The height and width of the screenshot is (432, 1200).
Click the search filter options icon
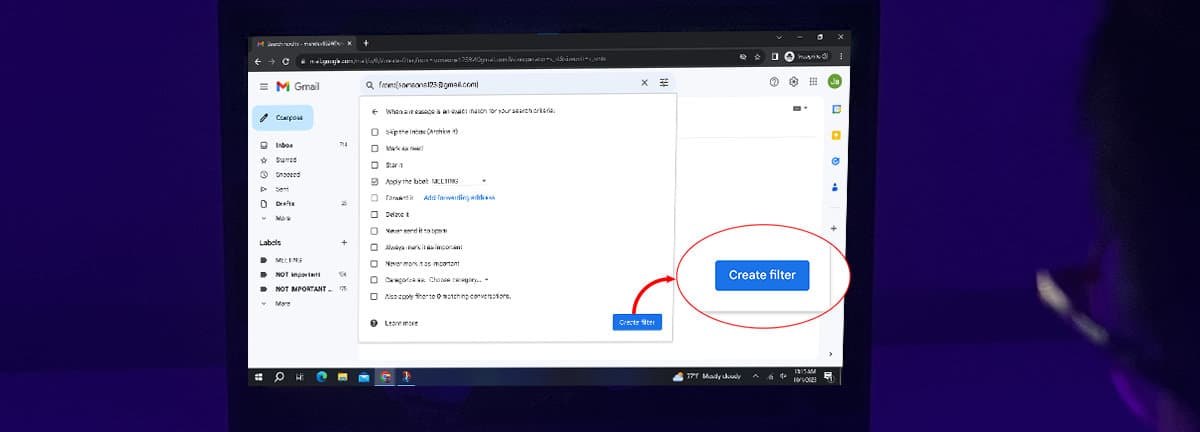pyautogui.click(x=664, y=84)
